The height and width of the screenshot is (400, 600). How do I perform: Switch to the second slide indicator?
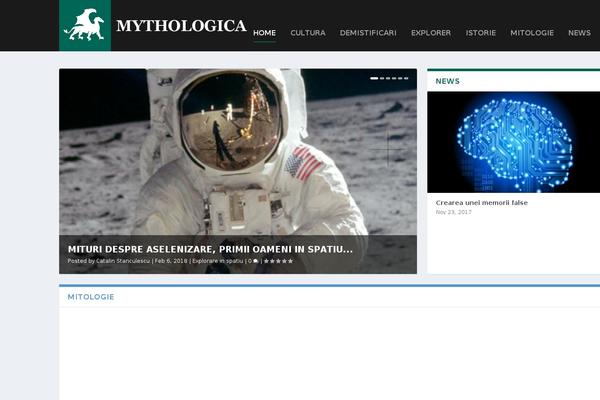click(x=382, y=78)
